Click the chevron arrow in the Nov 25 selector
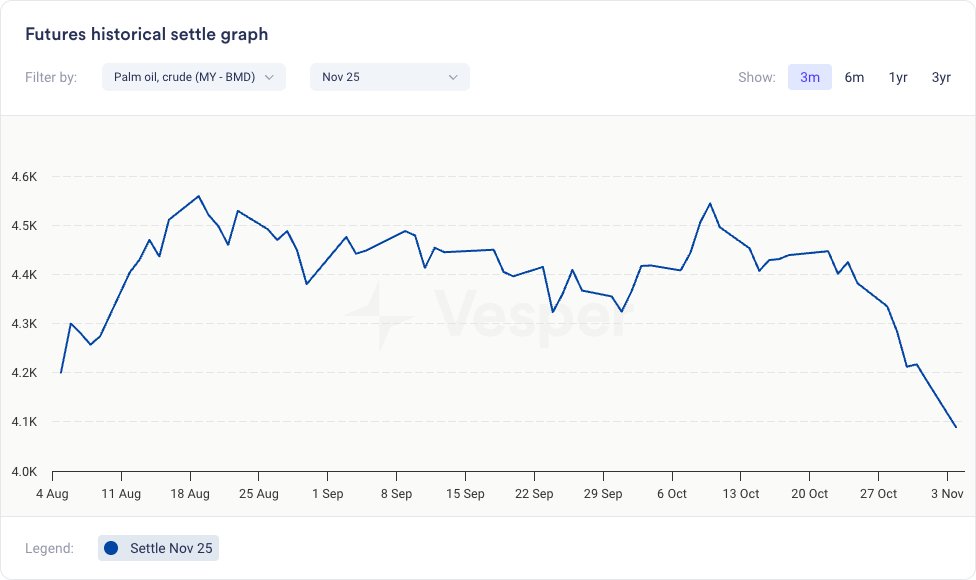This screenshot has height=580, width=976. [x=453, y=77]
